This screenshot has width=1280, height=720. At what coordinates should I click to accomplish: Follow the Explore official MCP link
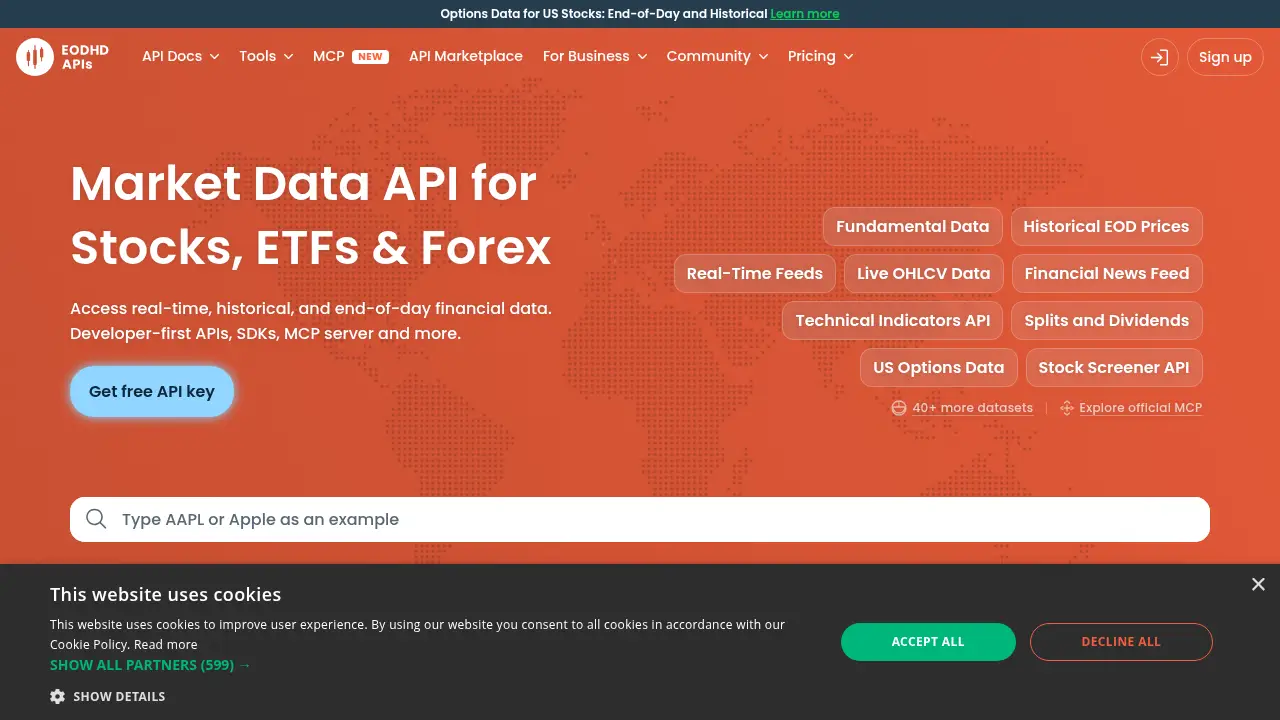1140,408
